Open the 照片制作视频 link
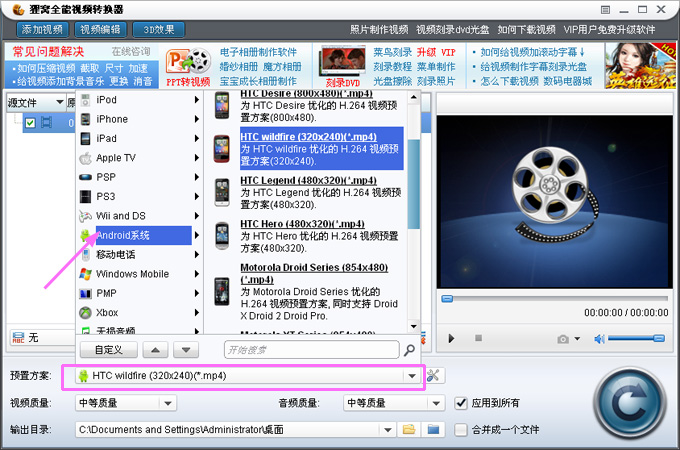The image size is (680, 450). point(379,29)
